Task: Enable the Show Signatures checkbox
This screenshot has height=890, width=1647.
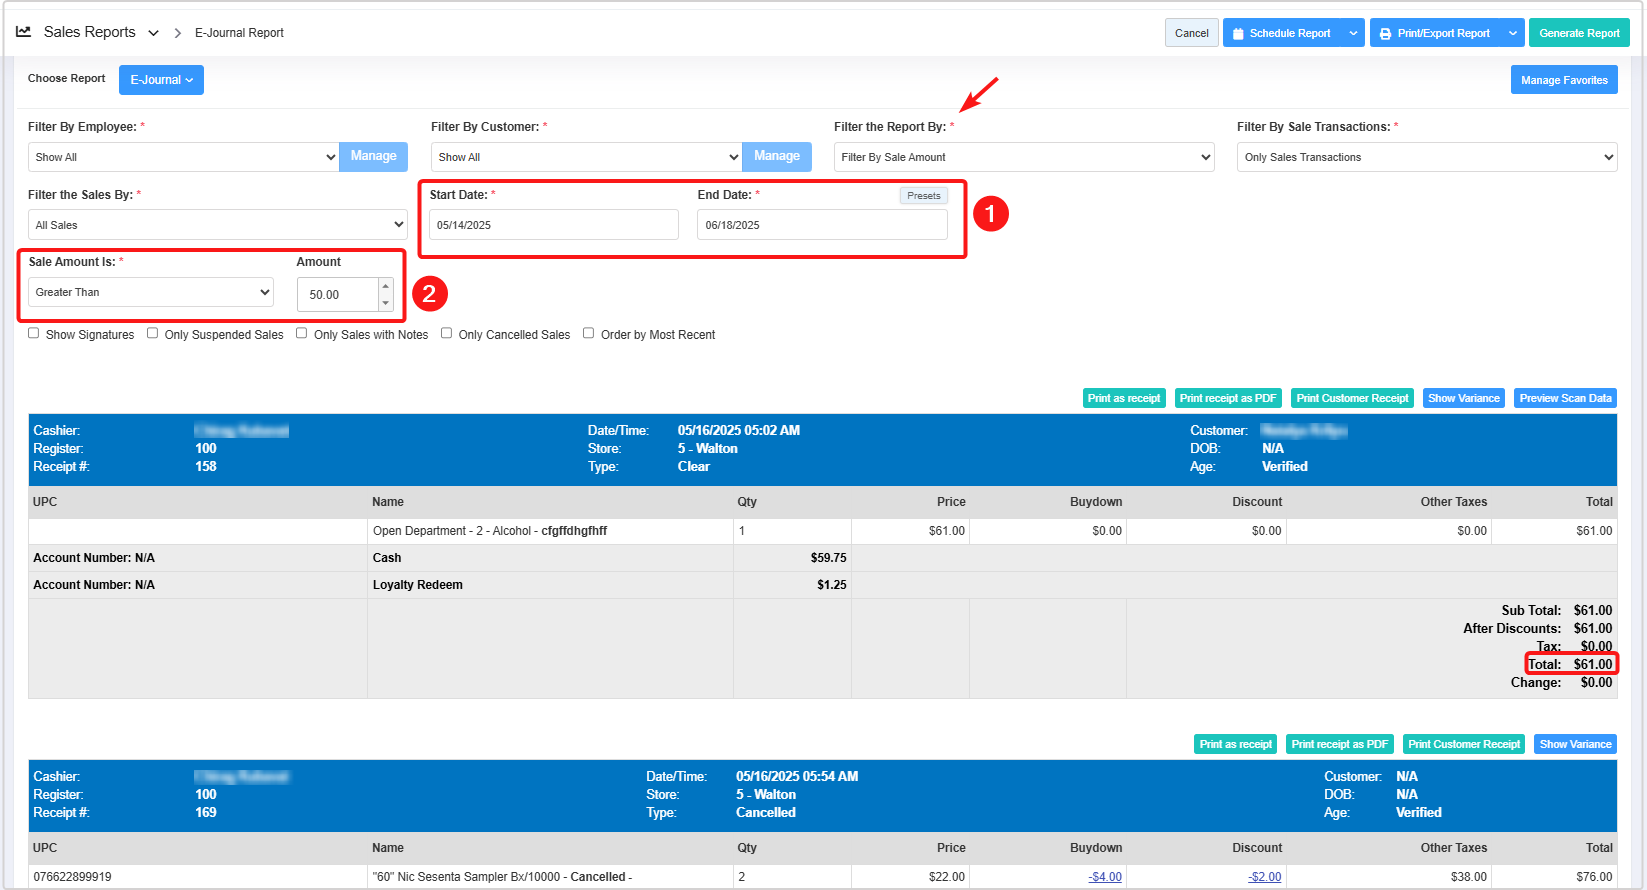Action: [x=34, y=334]
